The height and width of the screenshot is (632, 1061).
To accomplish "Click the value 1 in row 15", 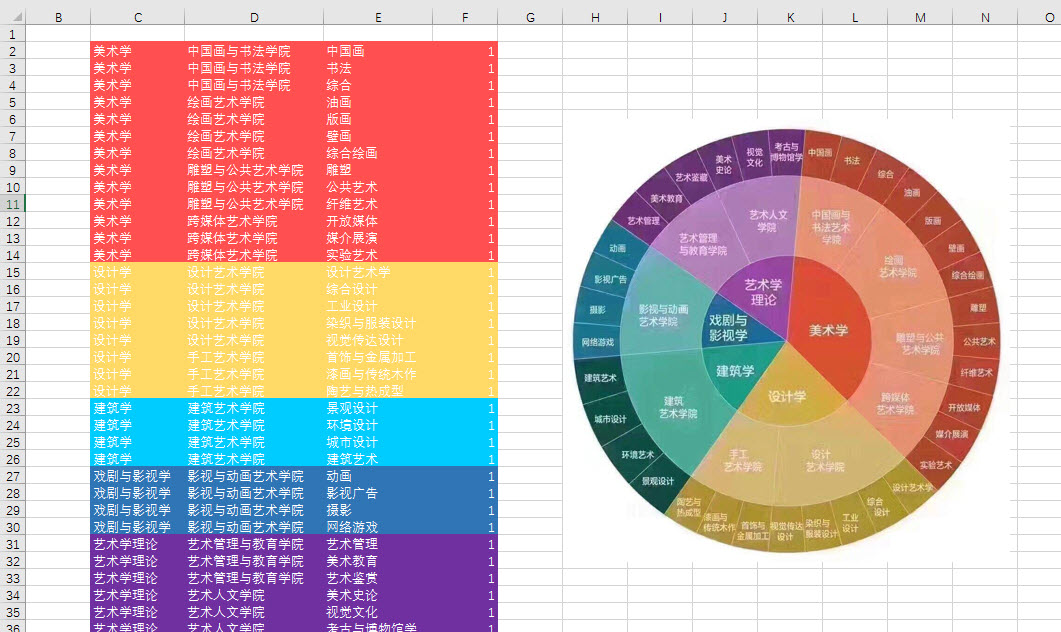I will pos(465,272).
